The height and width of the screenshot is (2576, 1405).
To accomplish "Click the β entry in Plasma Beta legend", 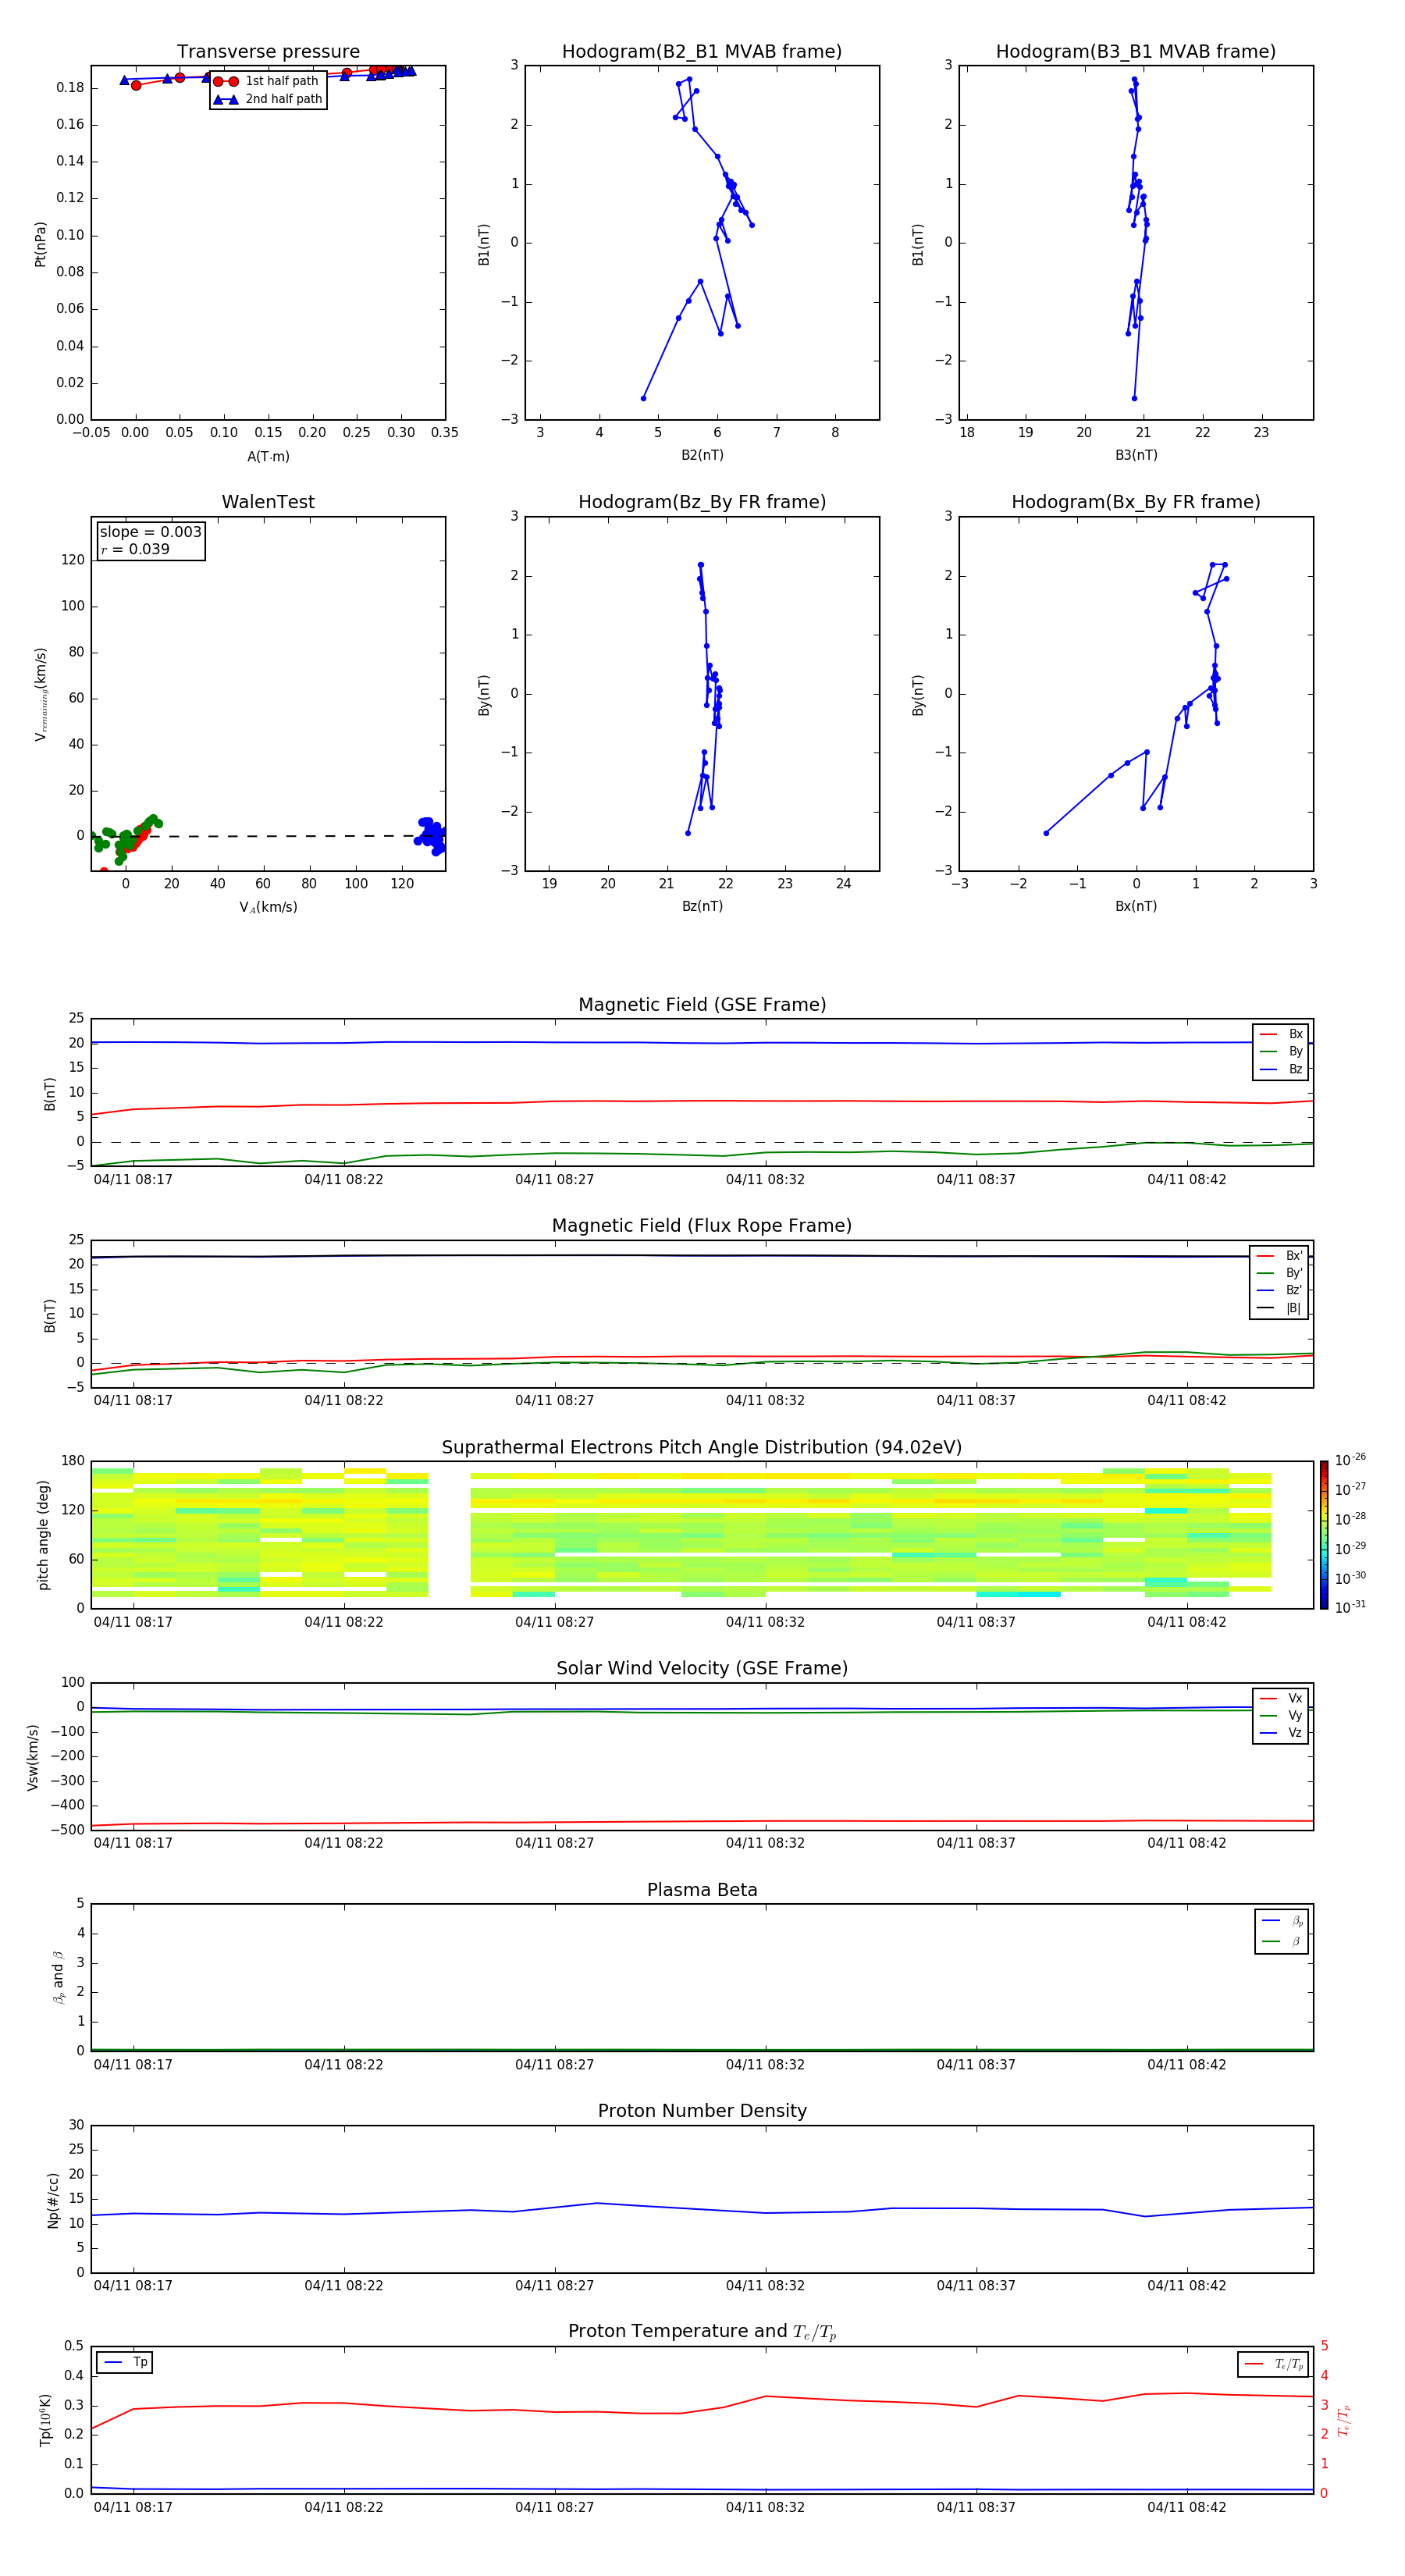I will tap(1282, 1942).
